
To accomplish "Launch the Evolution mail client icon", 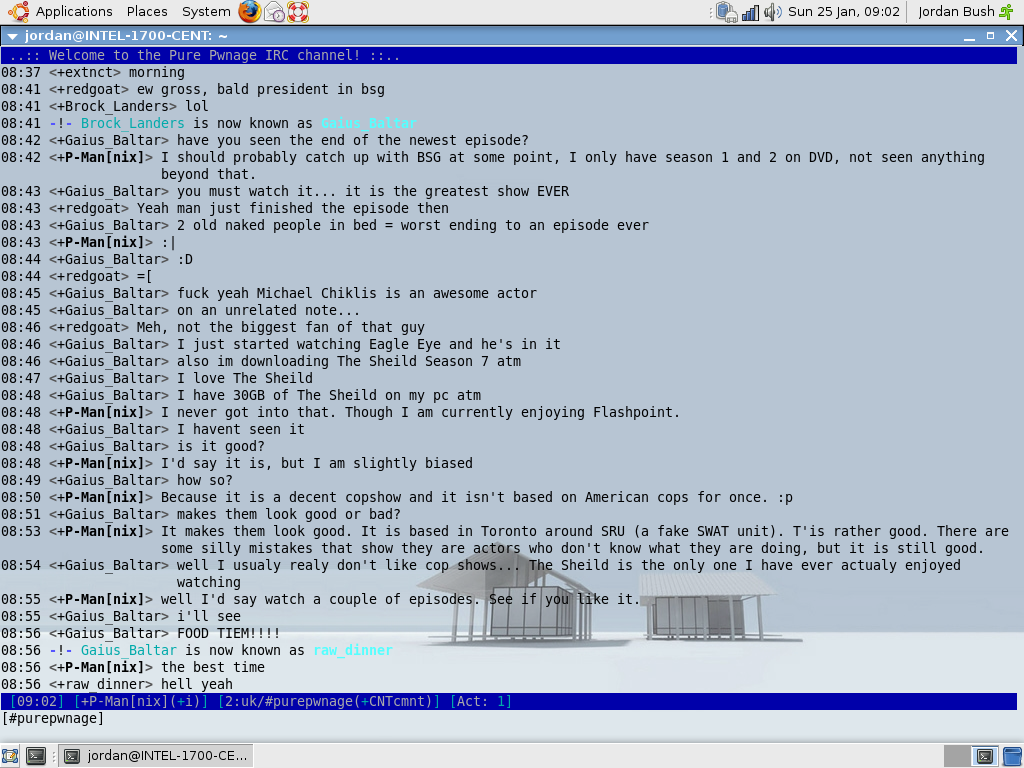I will tap(274, 12).
